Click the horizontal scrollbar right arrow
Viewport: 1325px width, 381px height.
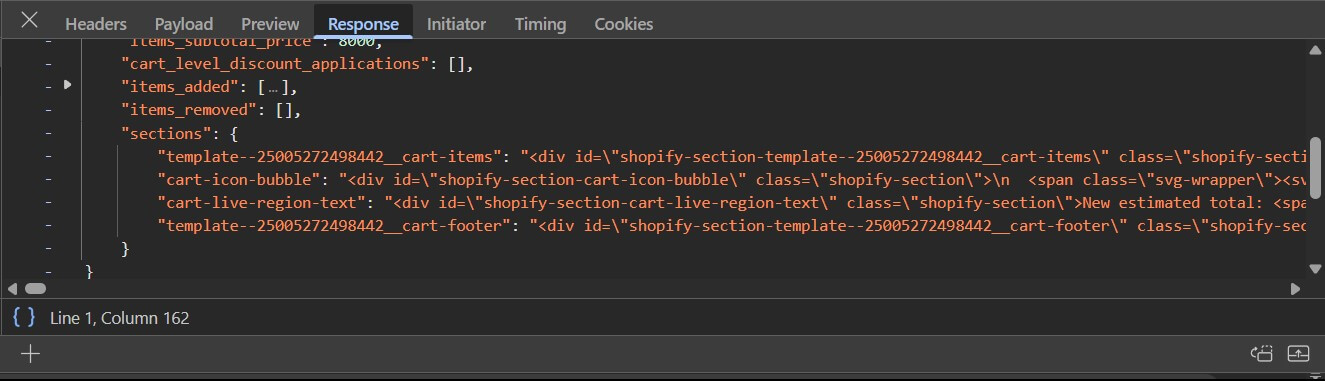[x=1296, y=288]
